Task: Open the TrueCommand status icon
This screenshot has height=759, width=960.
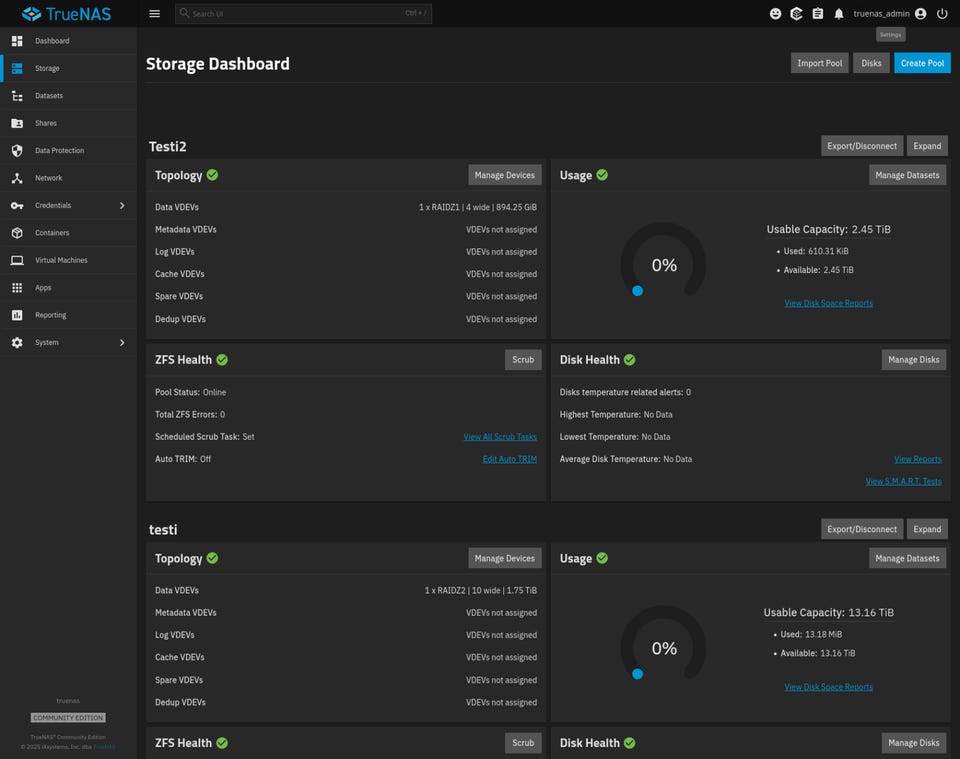Action: (x=796, y=14)
